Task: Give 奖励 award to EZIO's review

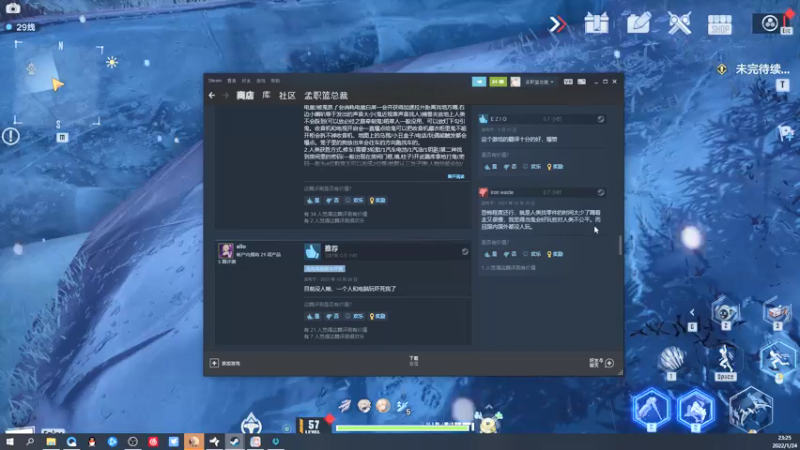Action: [x=555, y=167]
